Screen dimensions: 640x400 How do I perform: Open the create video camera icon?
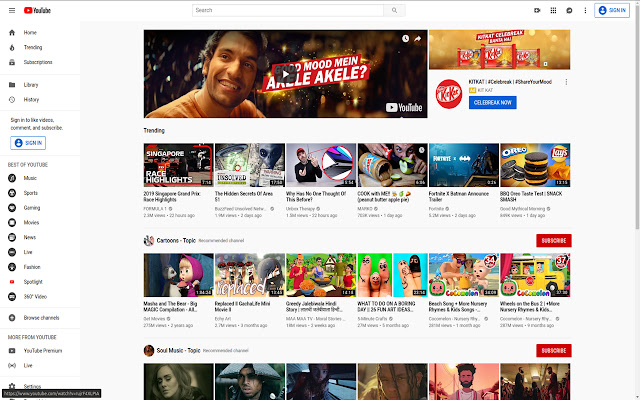pyautogui.click(x=537, y=10)
